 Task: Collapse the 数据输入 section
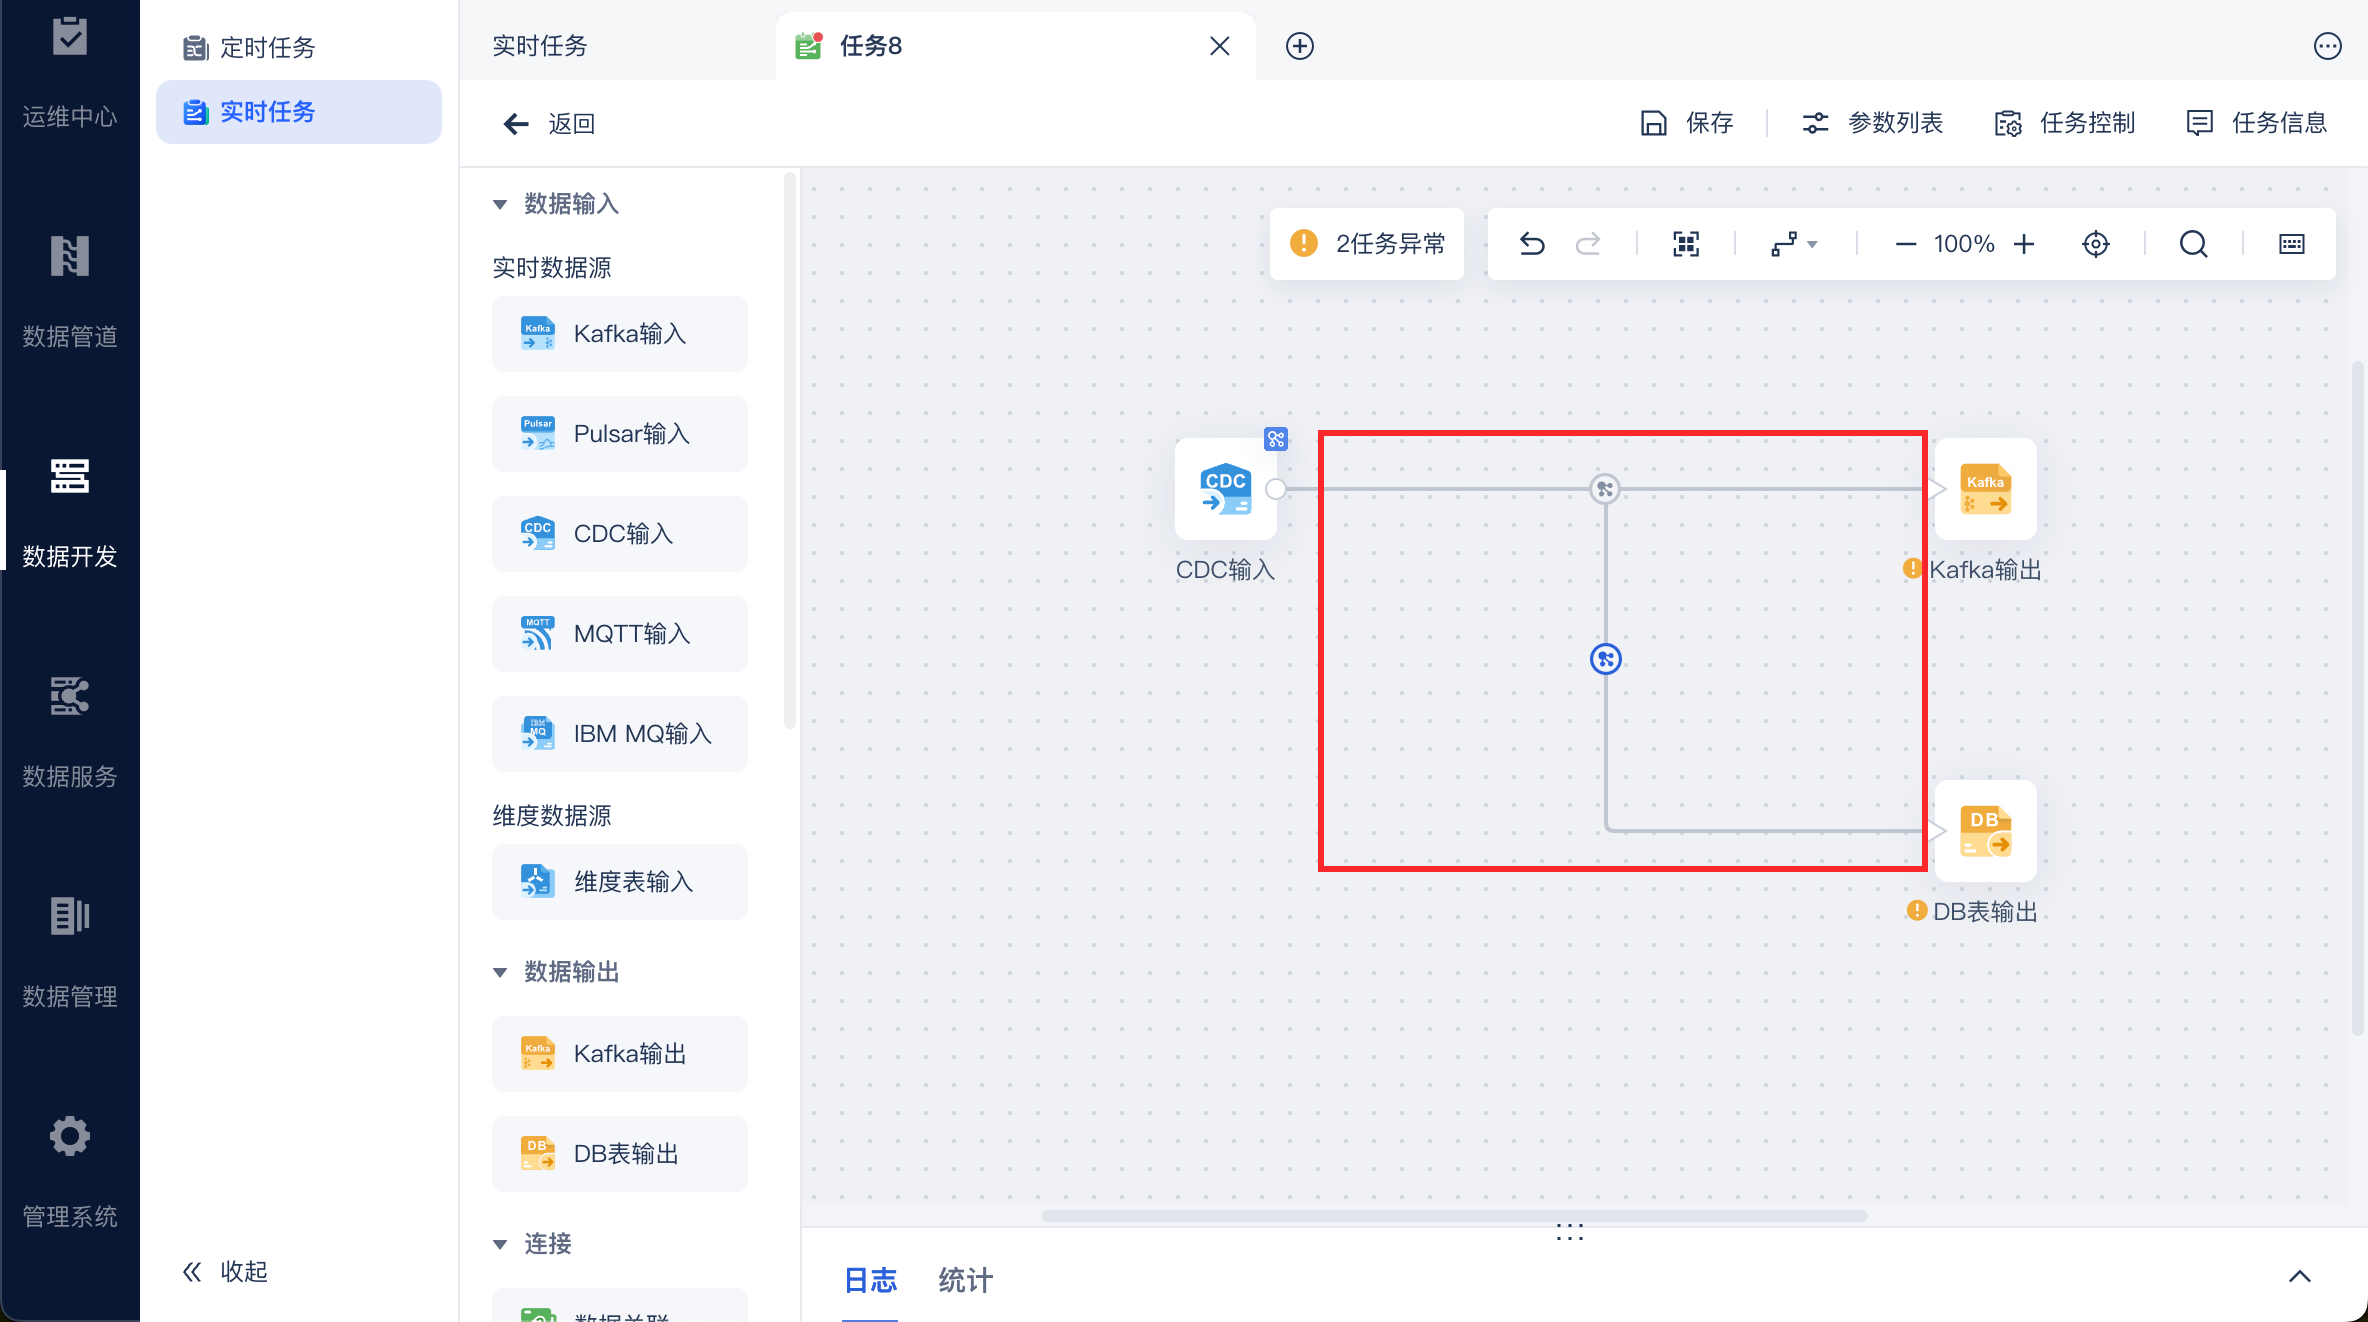(x=500, y=204)
